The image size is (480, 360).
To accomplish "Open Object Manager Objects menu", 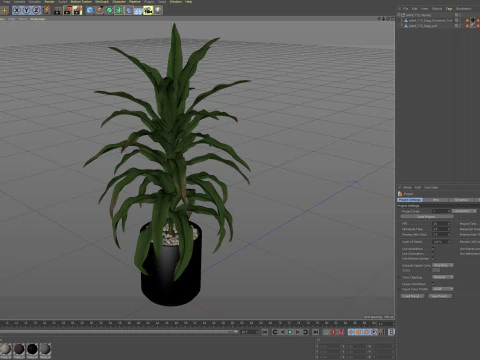I will point(437,9).
